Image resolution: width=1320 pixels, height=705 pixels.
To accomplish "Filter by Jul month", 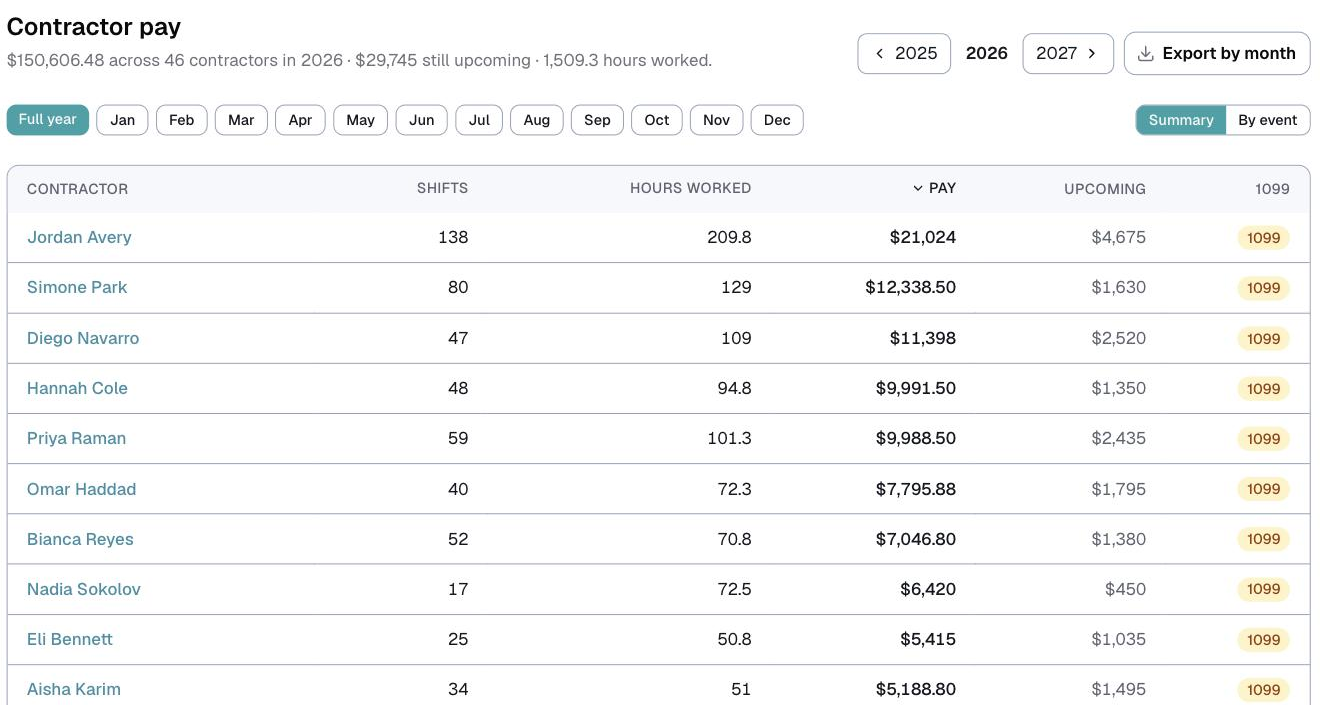I will 479,120.
